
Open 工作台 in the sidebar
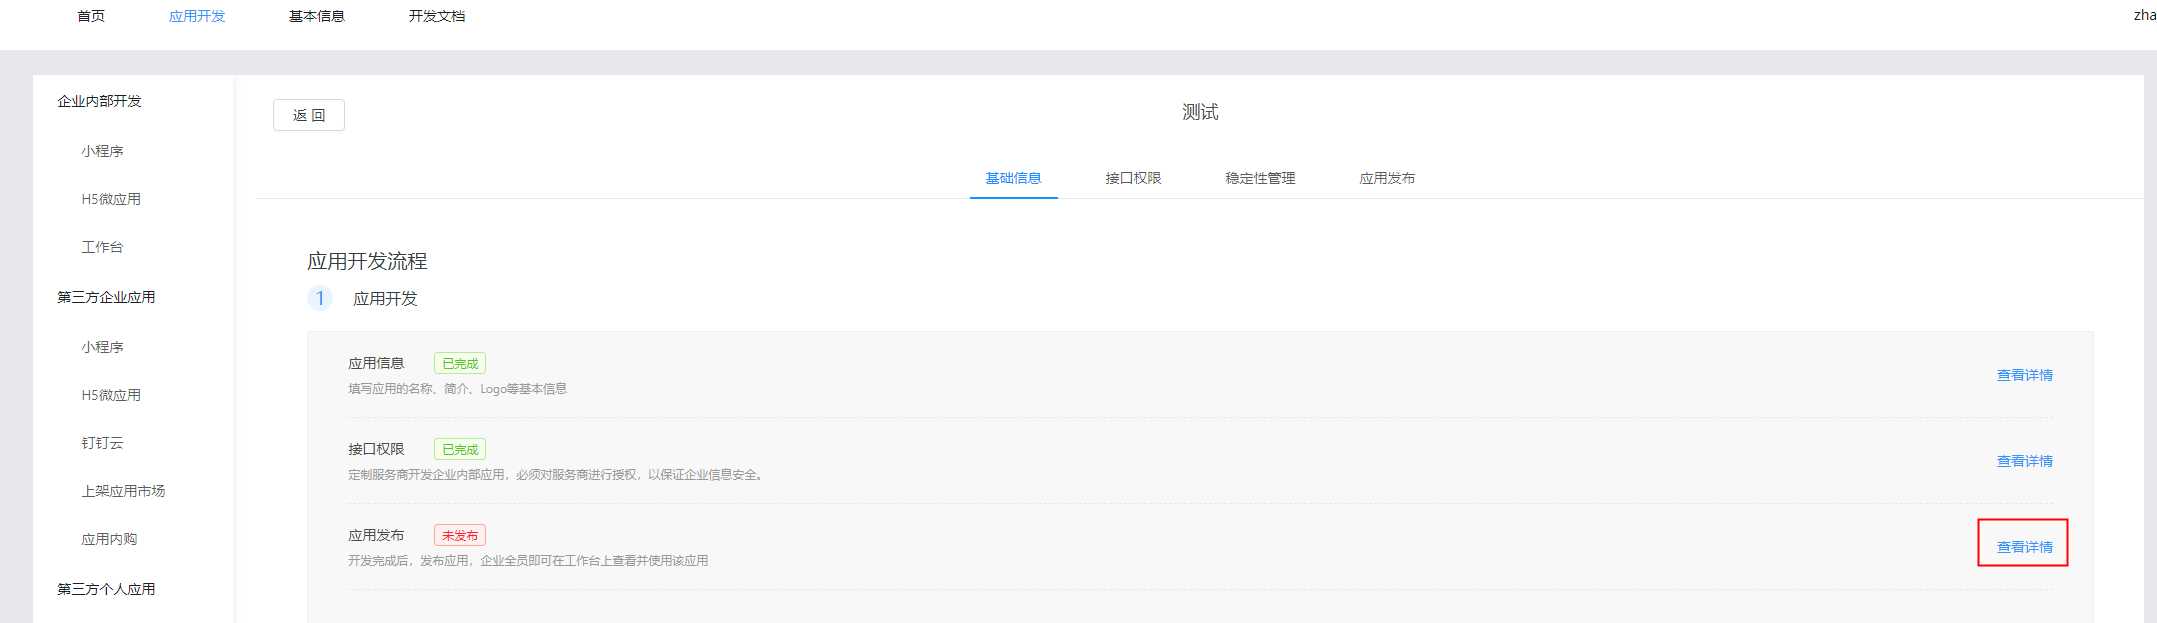(x=102, y=247)
